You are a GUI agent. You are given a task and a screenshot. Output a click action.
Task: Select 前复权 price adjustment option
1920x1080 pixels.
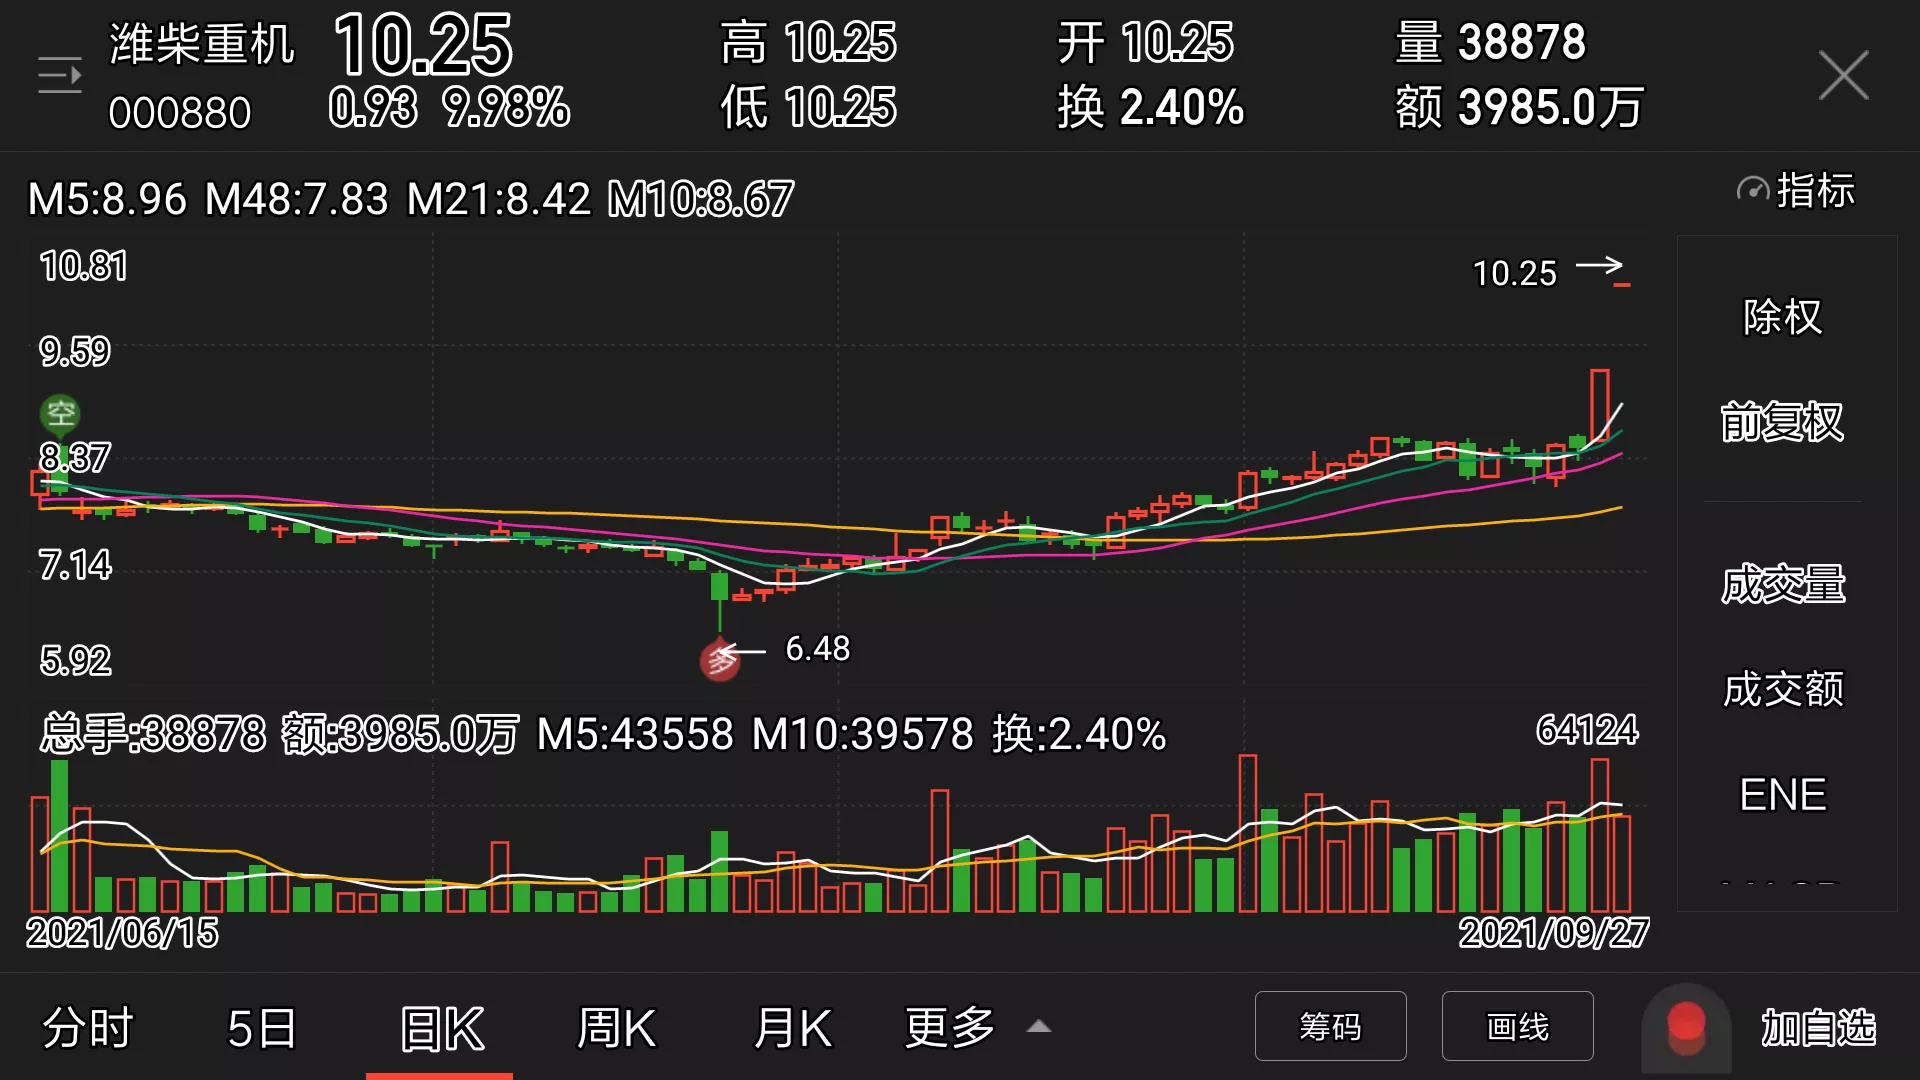(1783, 421)
